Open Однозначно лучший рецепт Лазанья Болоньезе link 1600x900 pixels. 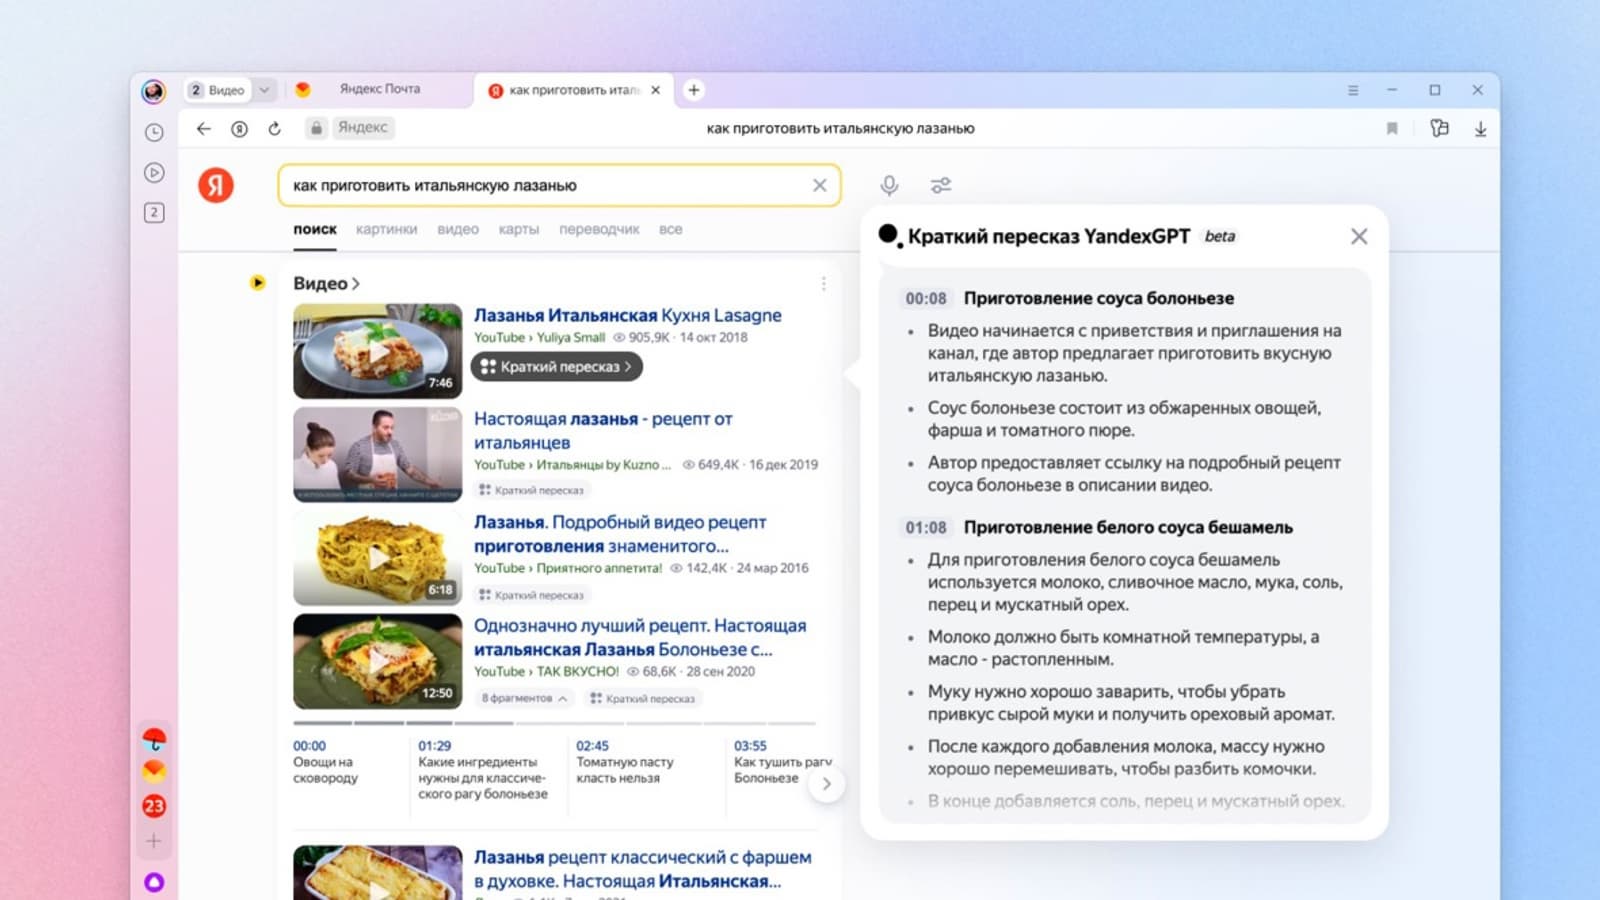(640, 637)
